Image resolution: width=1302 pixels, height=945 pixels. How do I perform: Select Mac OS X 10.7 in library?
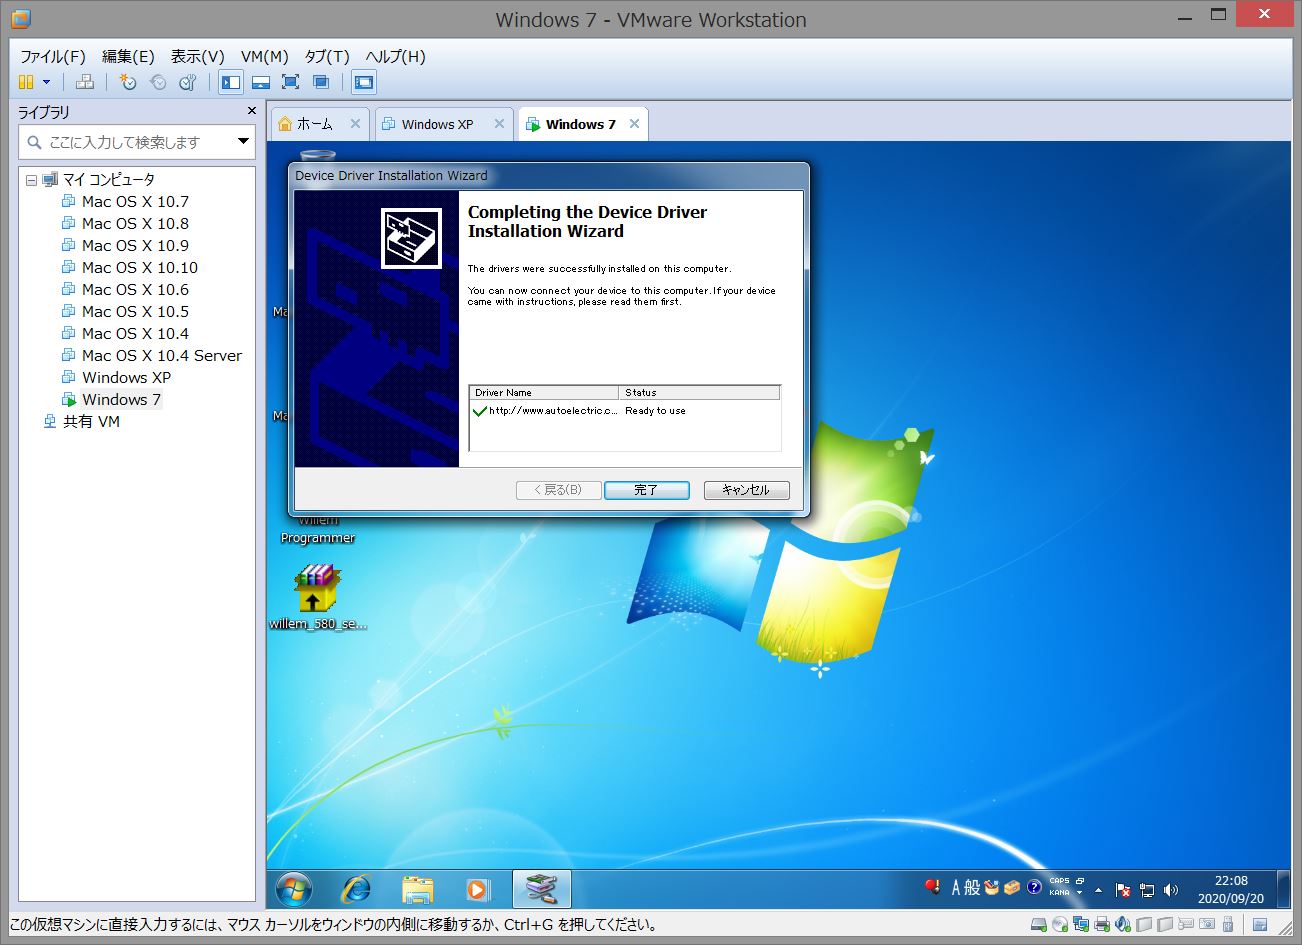pyautogui.click(x=135, y=201)
